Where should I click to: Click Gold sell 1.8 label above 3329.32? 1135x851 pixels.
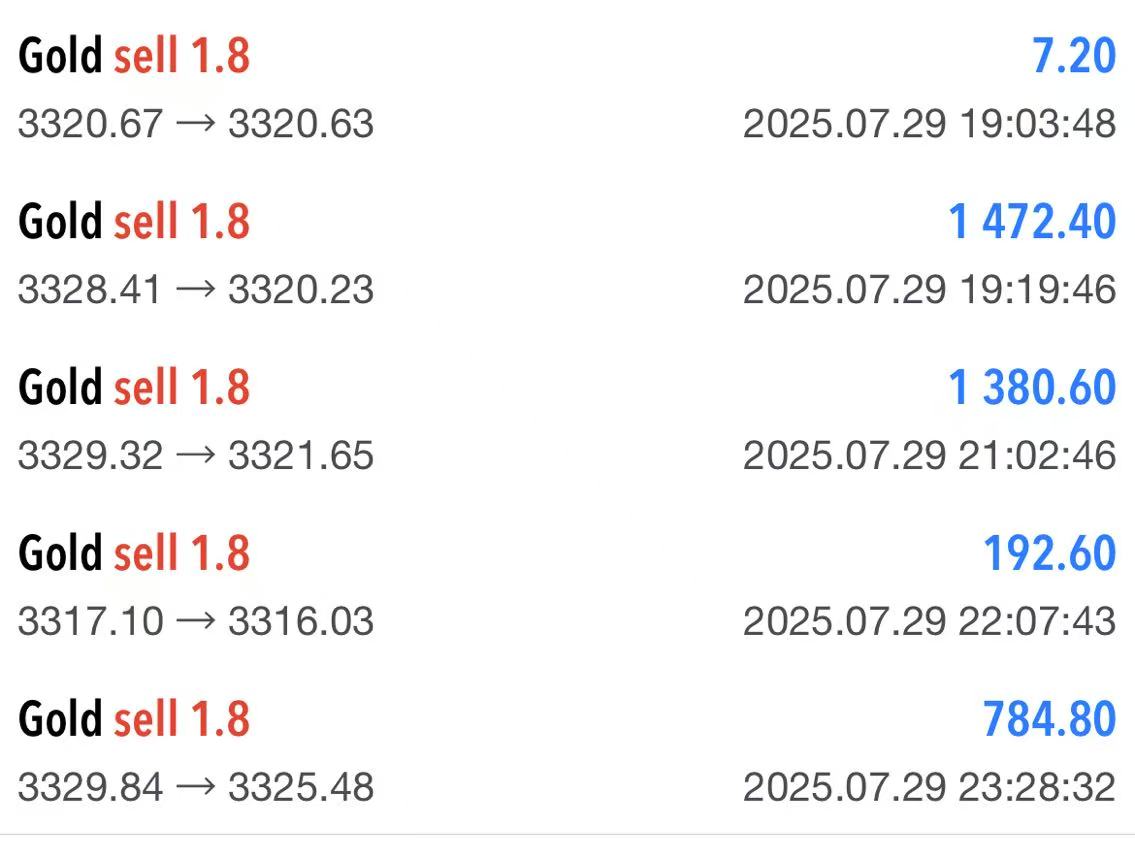click(134, 387)
